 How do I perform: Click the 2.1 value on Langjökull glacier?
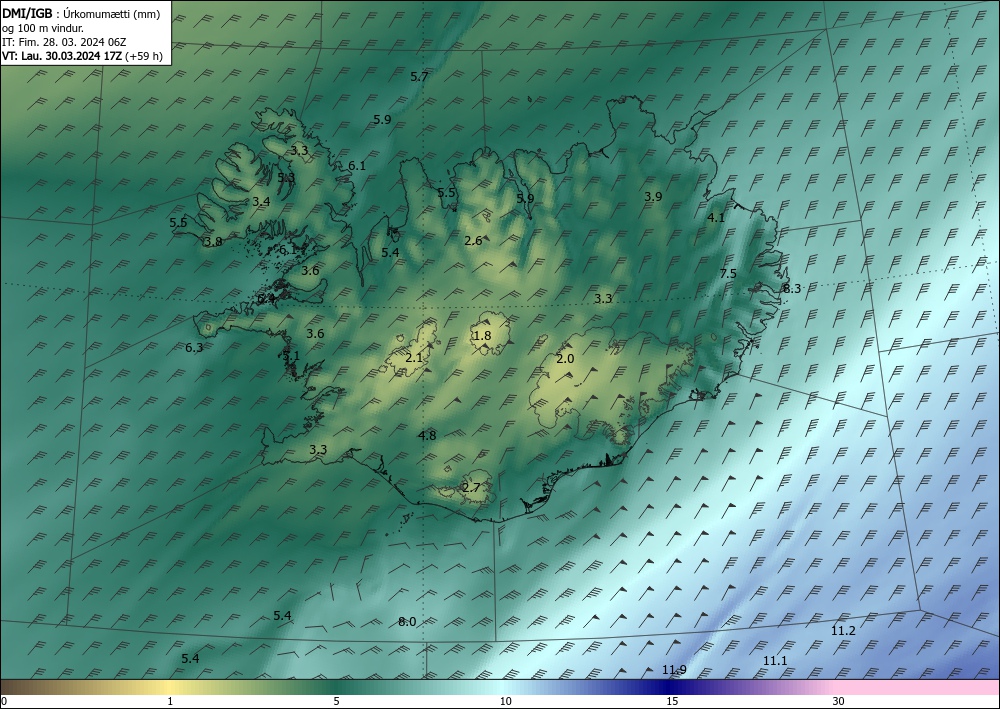(x=414, y=358)
